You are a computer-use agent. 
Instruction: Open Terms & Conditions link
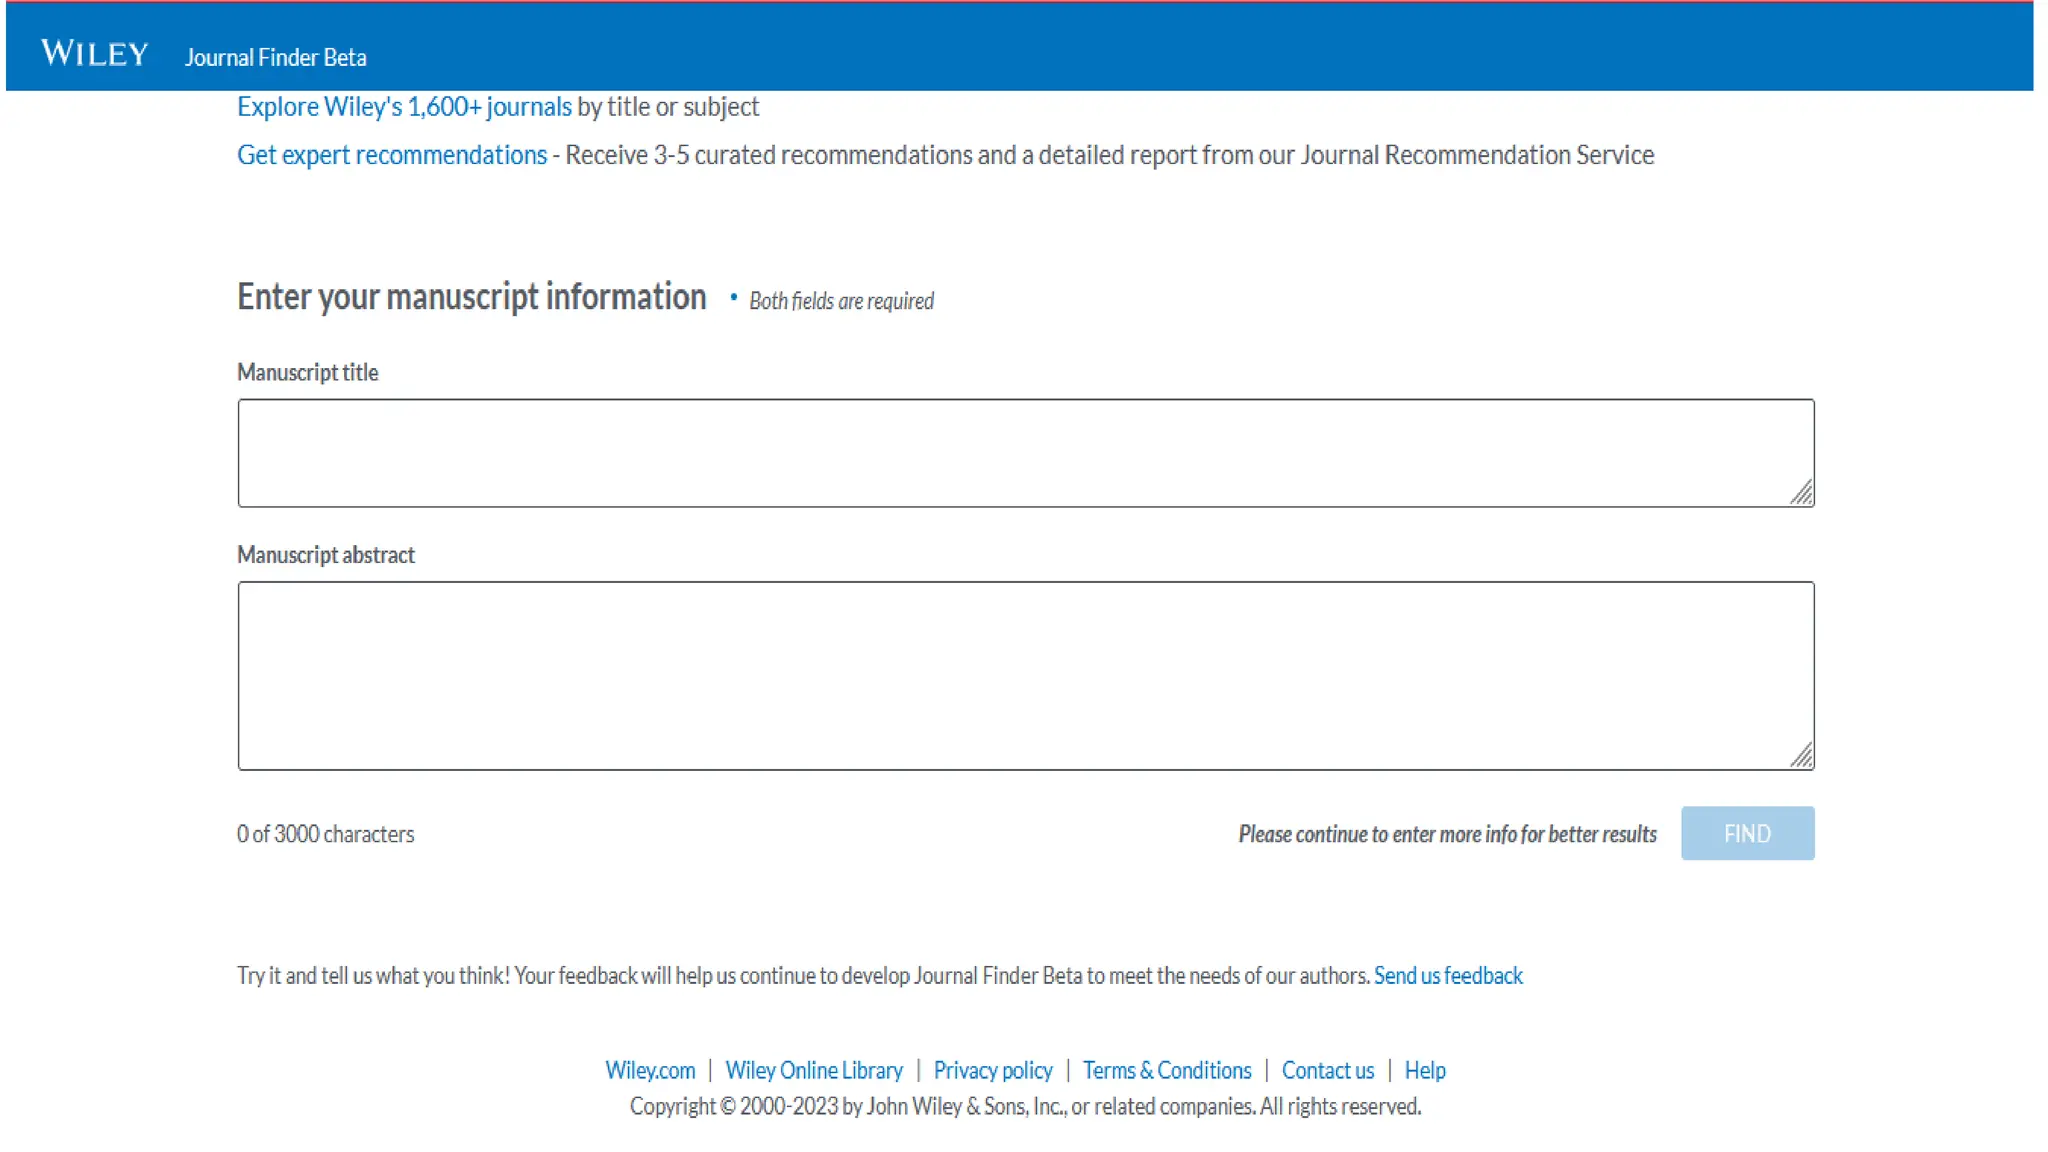click(x=1166, y=1071)
